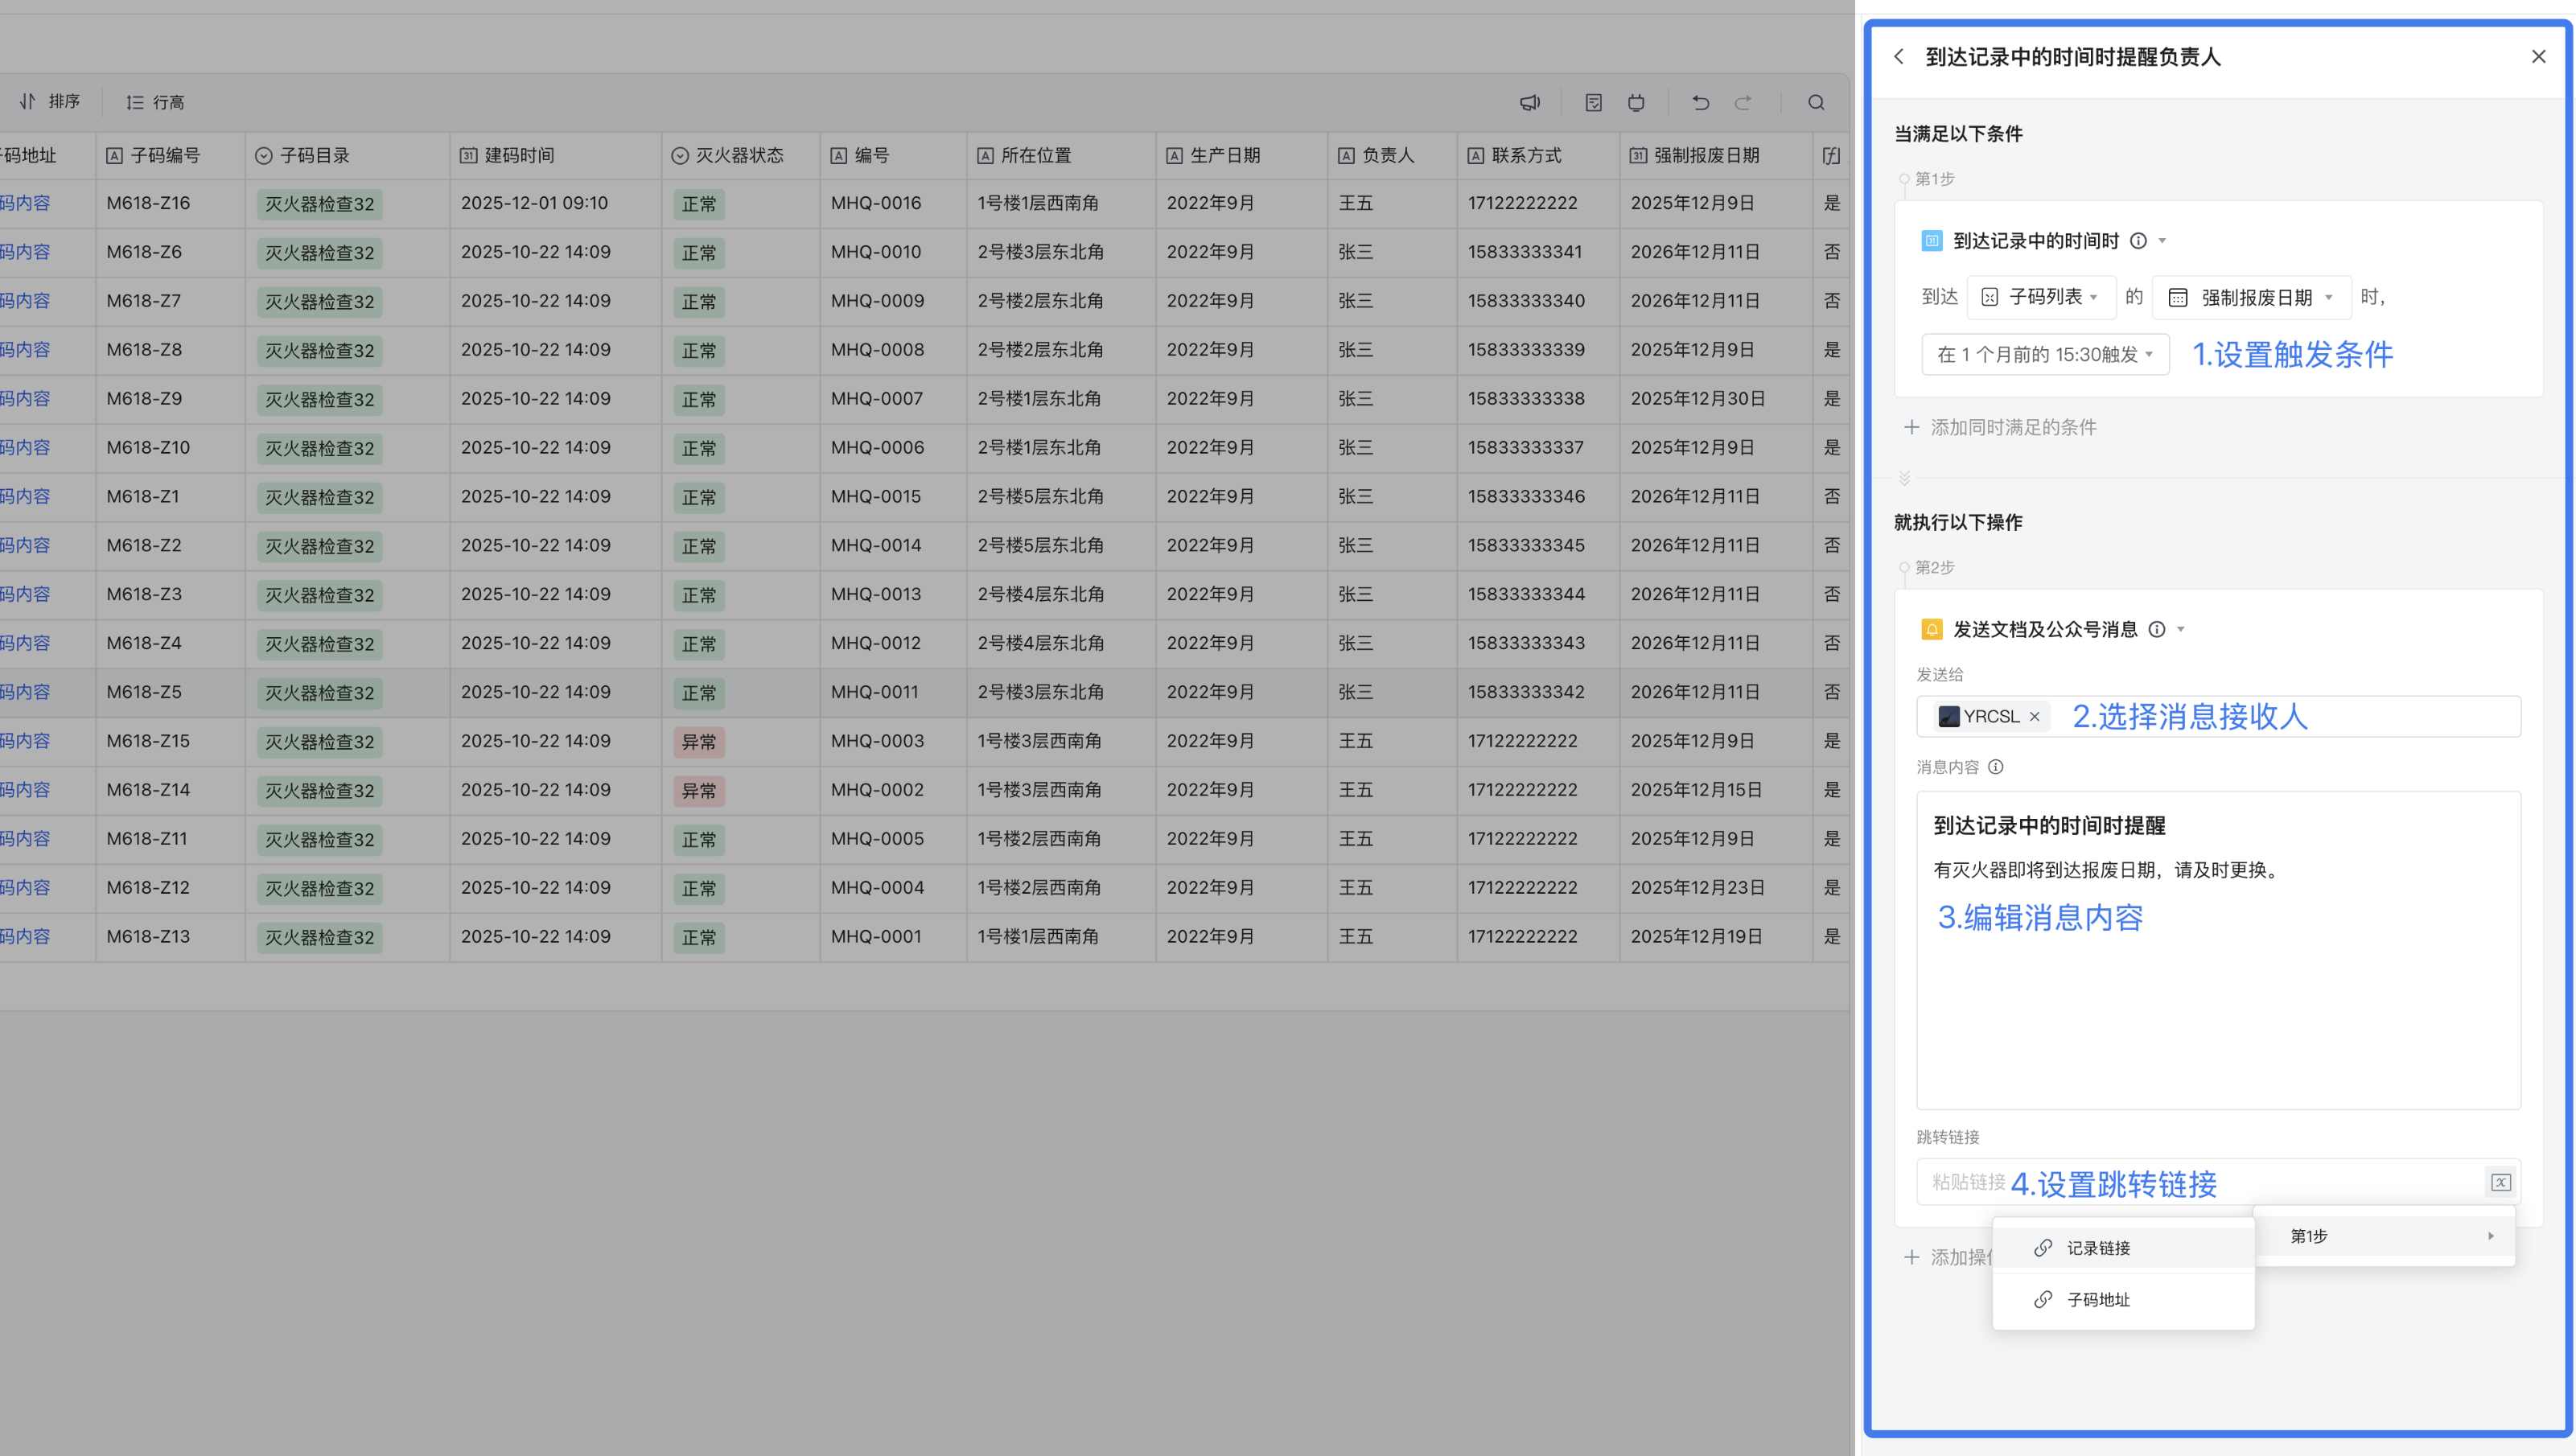Click the undo icon in toolbar
The width and height of the screenshot is (2576, 1456).
1700,102
